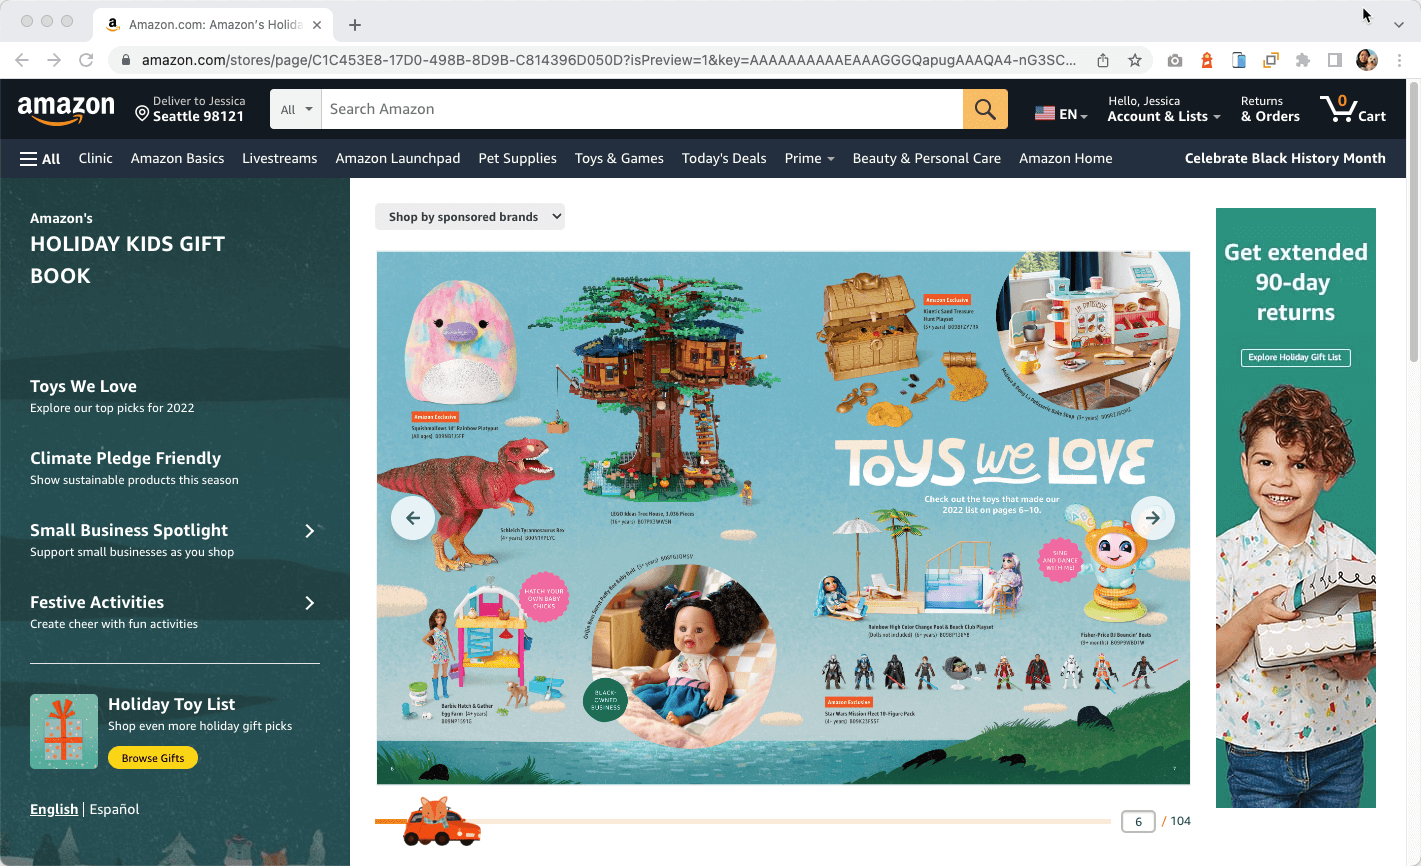Open EN language selector
The image size is (1421, 866).
pyautogui.click(x=1061, y=114)
